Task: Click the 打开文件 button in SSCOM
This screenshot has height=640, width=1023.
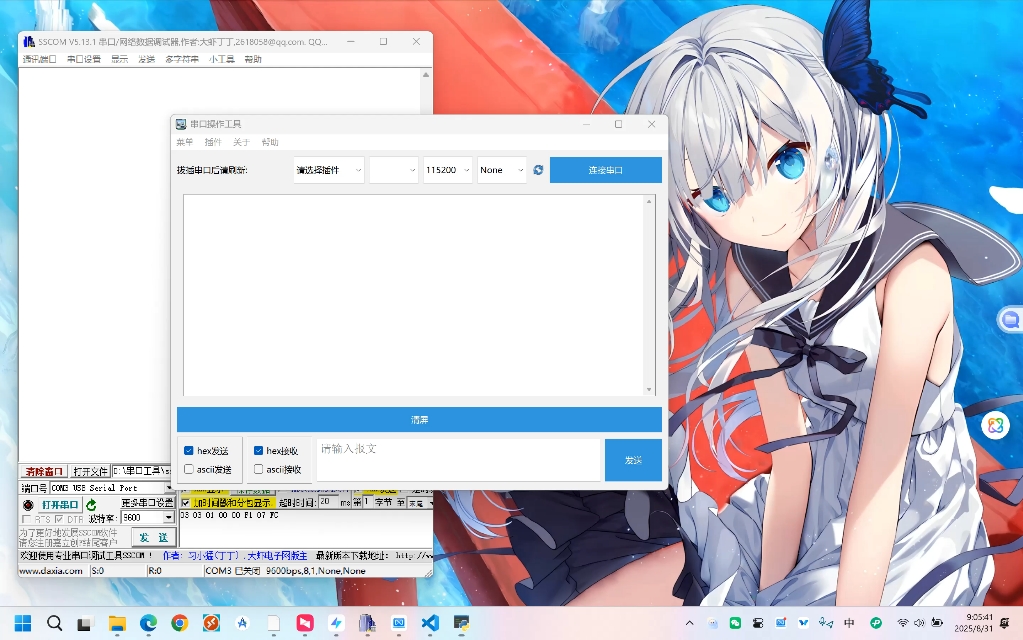Action: coord(90,471)
